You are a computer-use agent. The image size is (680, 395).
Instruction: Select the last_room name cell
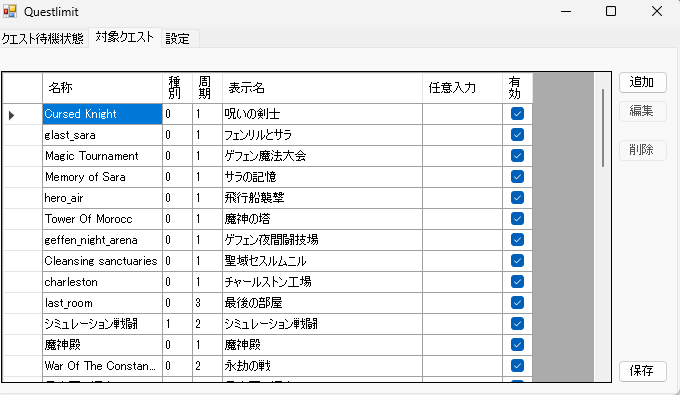(x=102, y=303)
